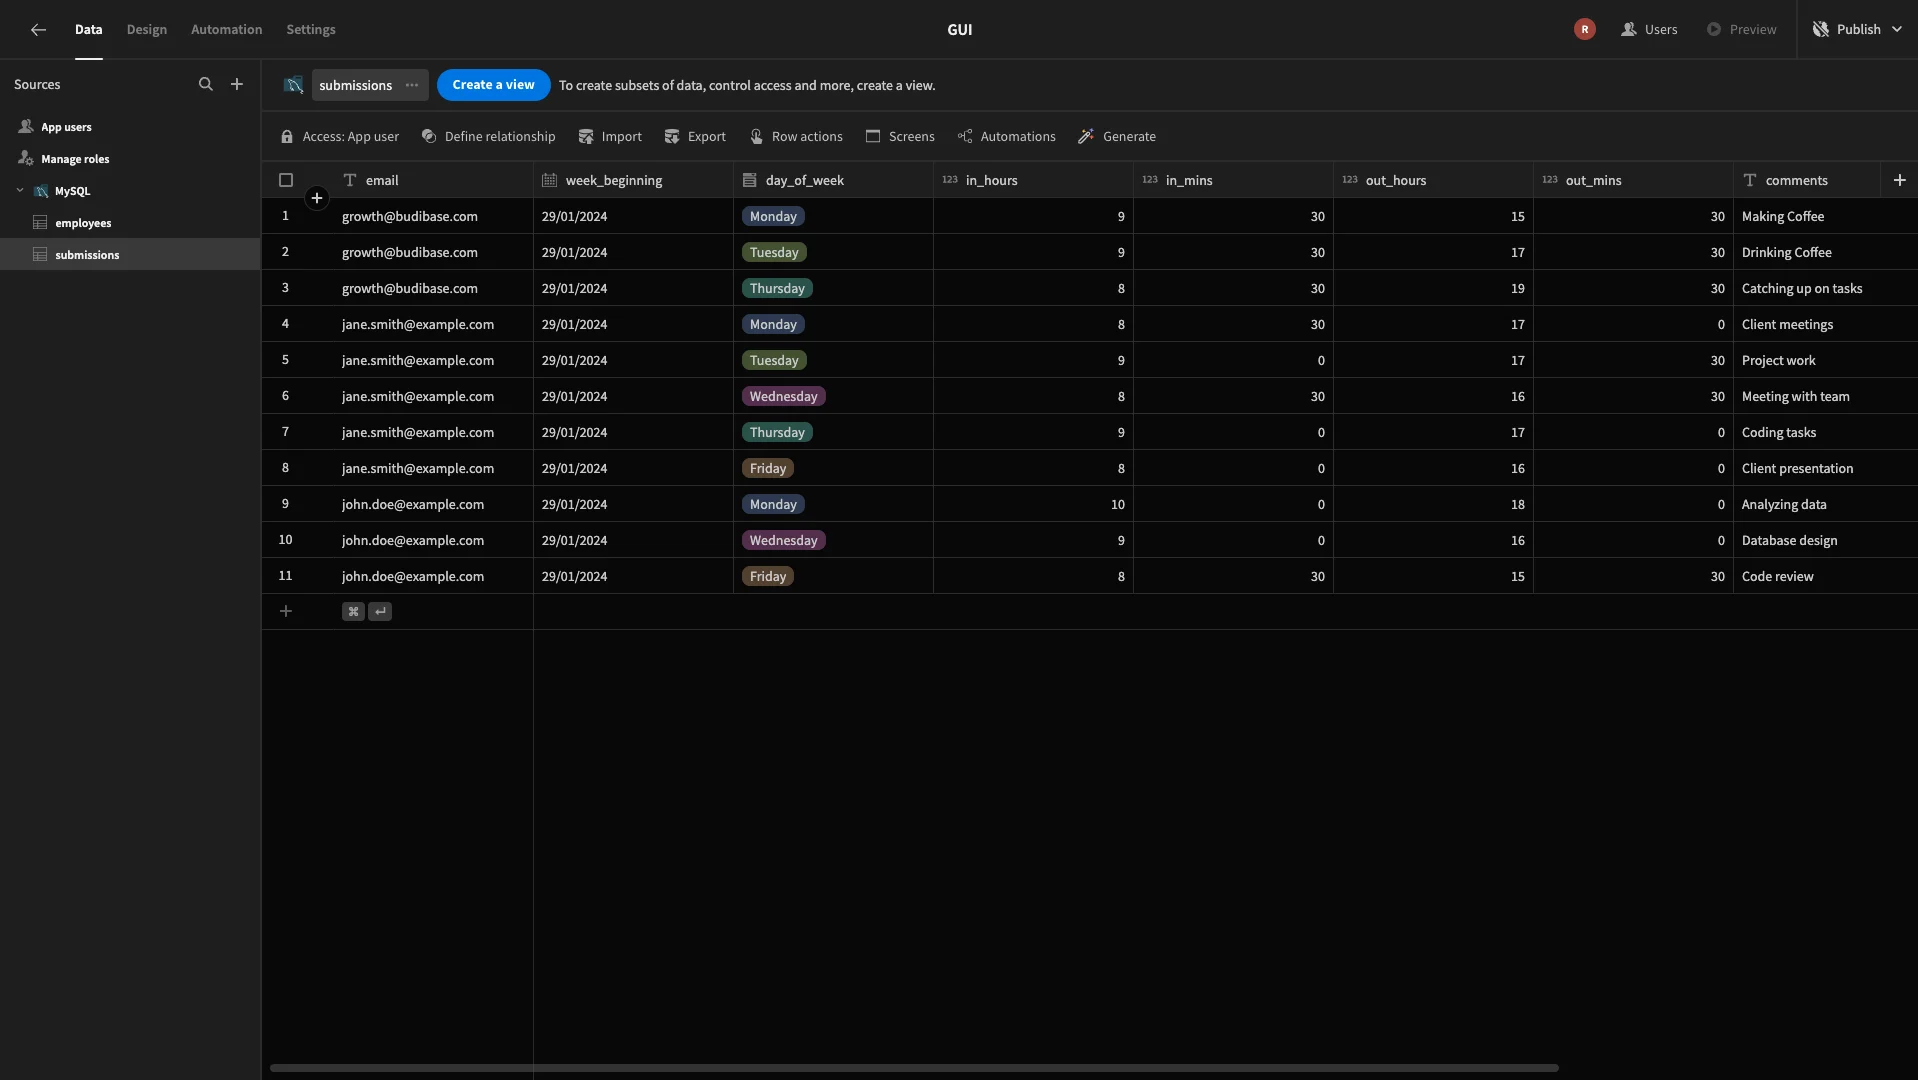The width and height of the screenshot is (1918, 1080).
Task: Click the week_beginning column header
Action: (633, 180)
